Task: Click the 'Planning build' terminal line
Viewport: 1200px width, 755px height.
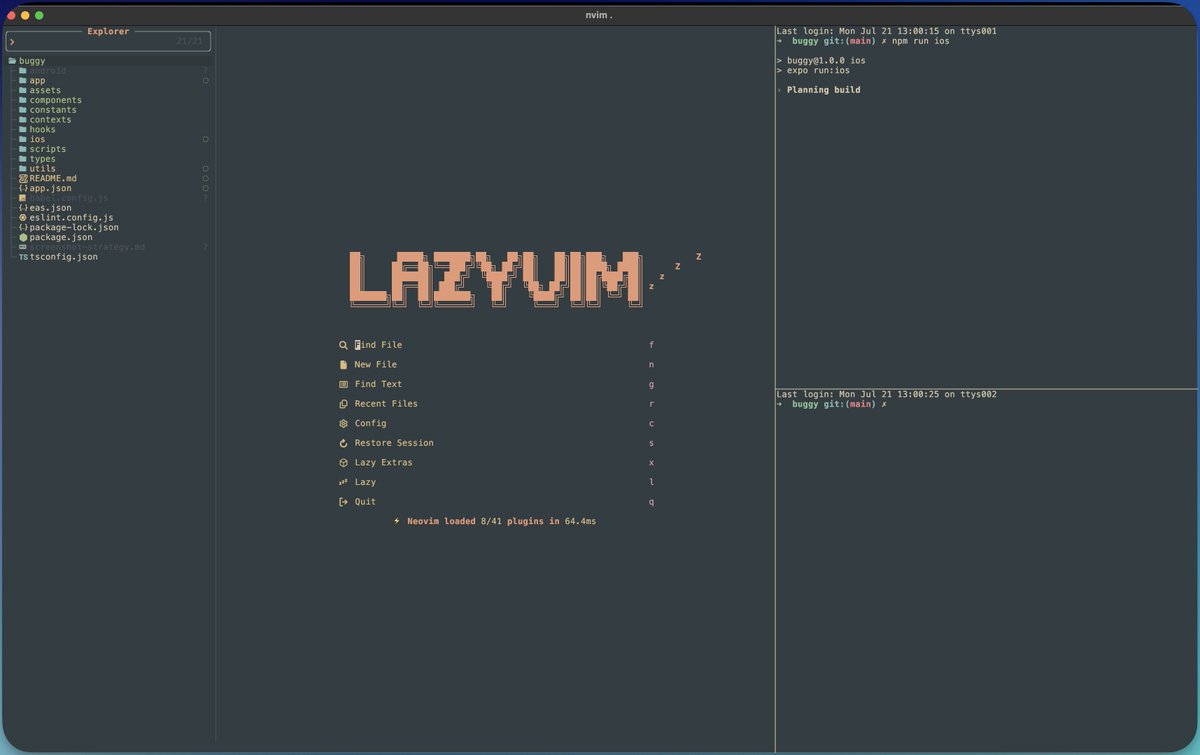Action: [818, 90]
